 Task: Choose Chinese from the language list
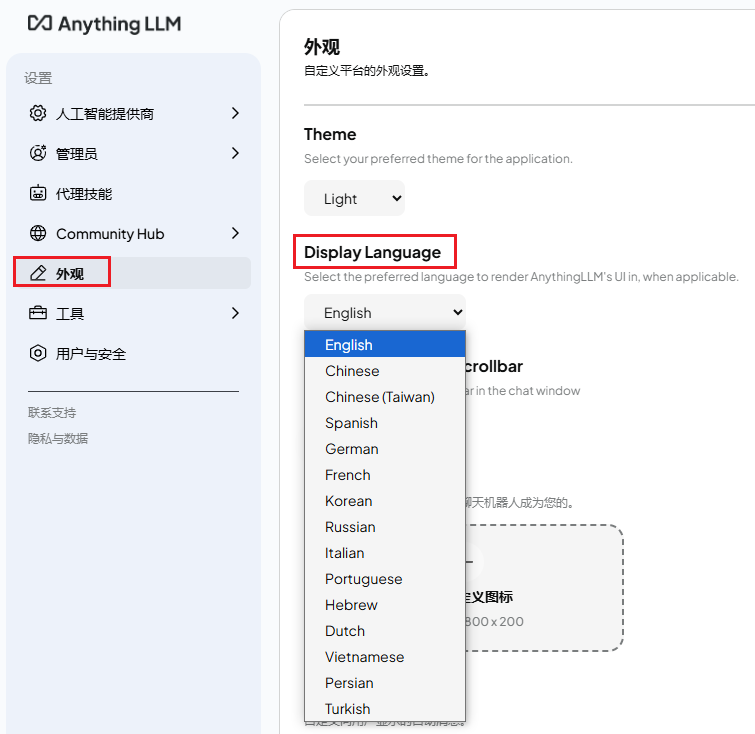(x=385, y=370)
